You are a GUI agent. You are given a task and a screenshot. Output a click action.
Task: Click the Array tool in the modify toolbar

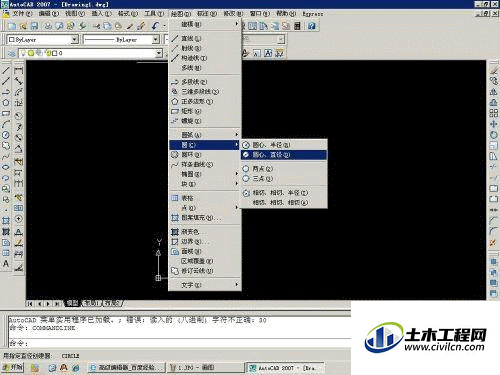click(x=494, y=113)
